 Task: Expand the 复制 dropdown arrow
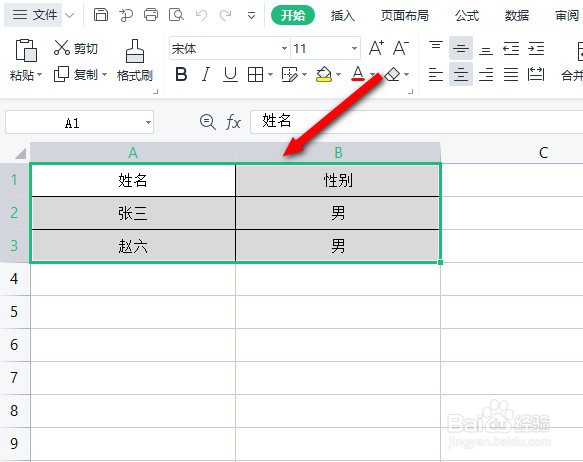[104, 74]
